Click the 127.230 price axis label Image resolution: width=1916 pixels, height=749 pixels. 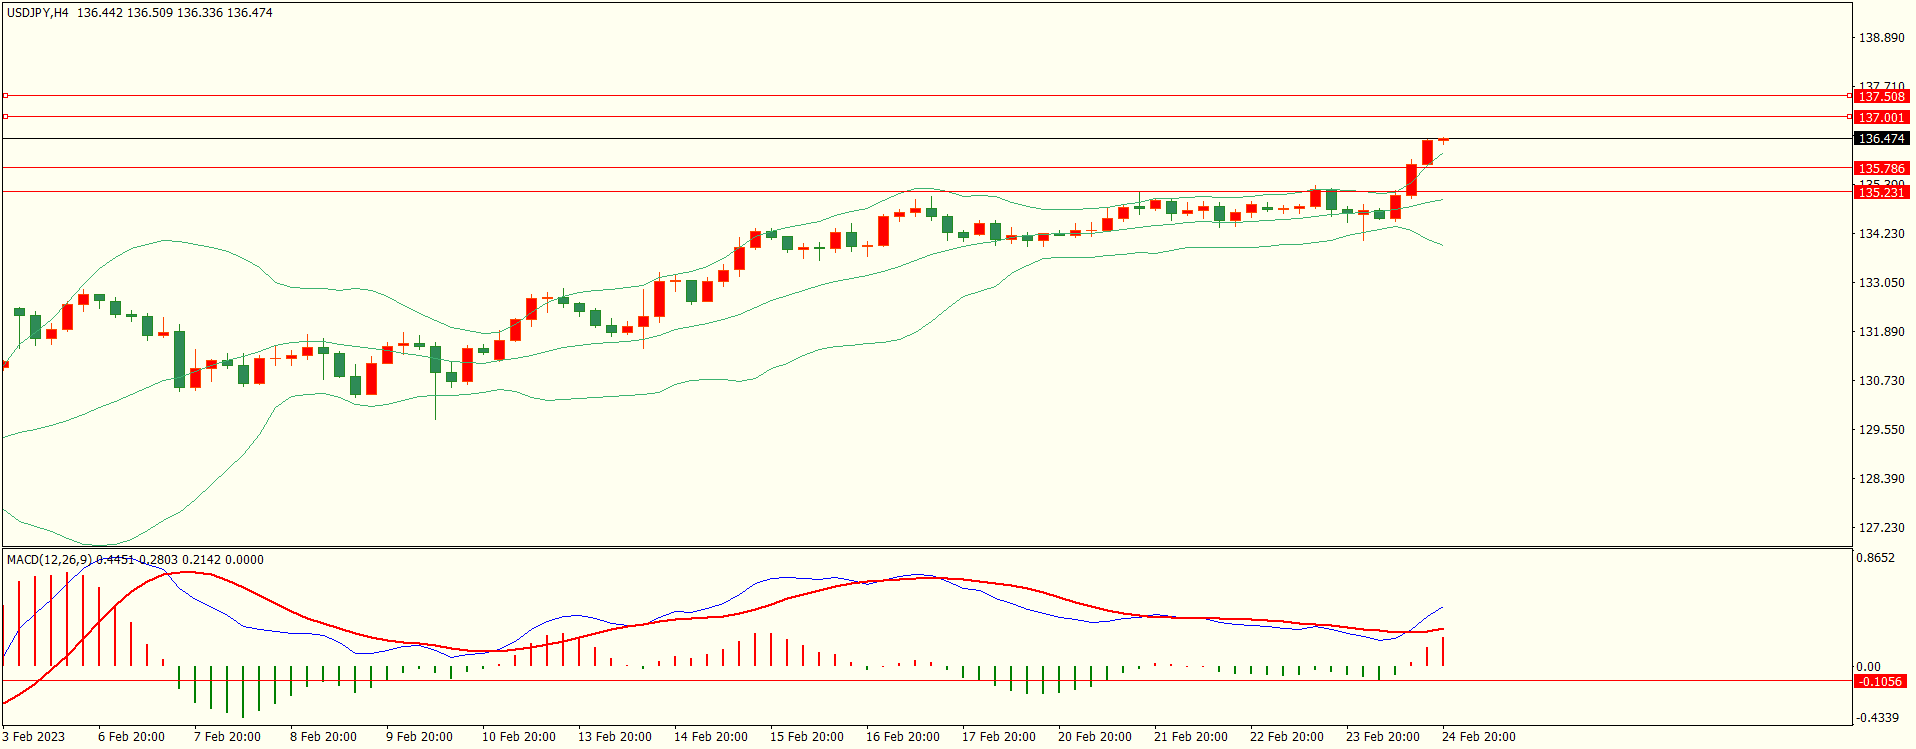[1881, 528]
